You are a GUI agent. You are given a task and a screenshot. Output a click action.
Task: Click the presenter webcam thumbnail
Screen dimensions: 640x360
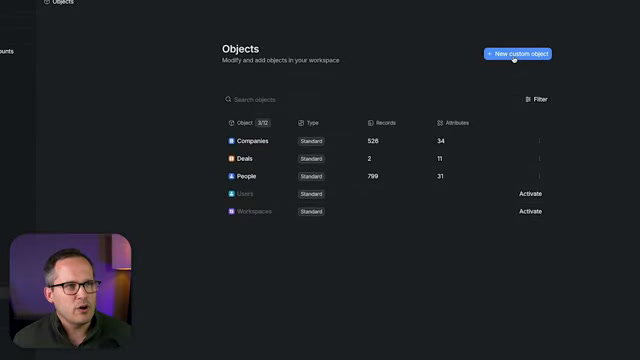71,291
